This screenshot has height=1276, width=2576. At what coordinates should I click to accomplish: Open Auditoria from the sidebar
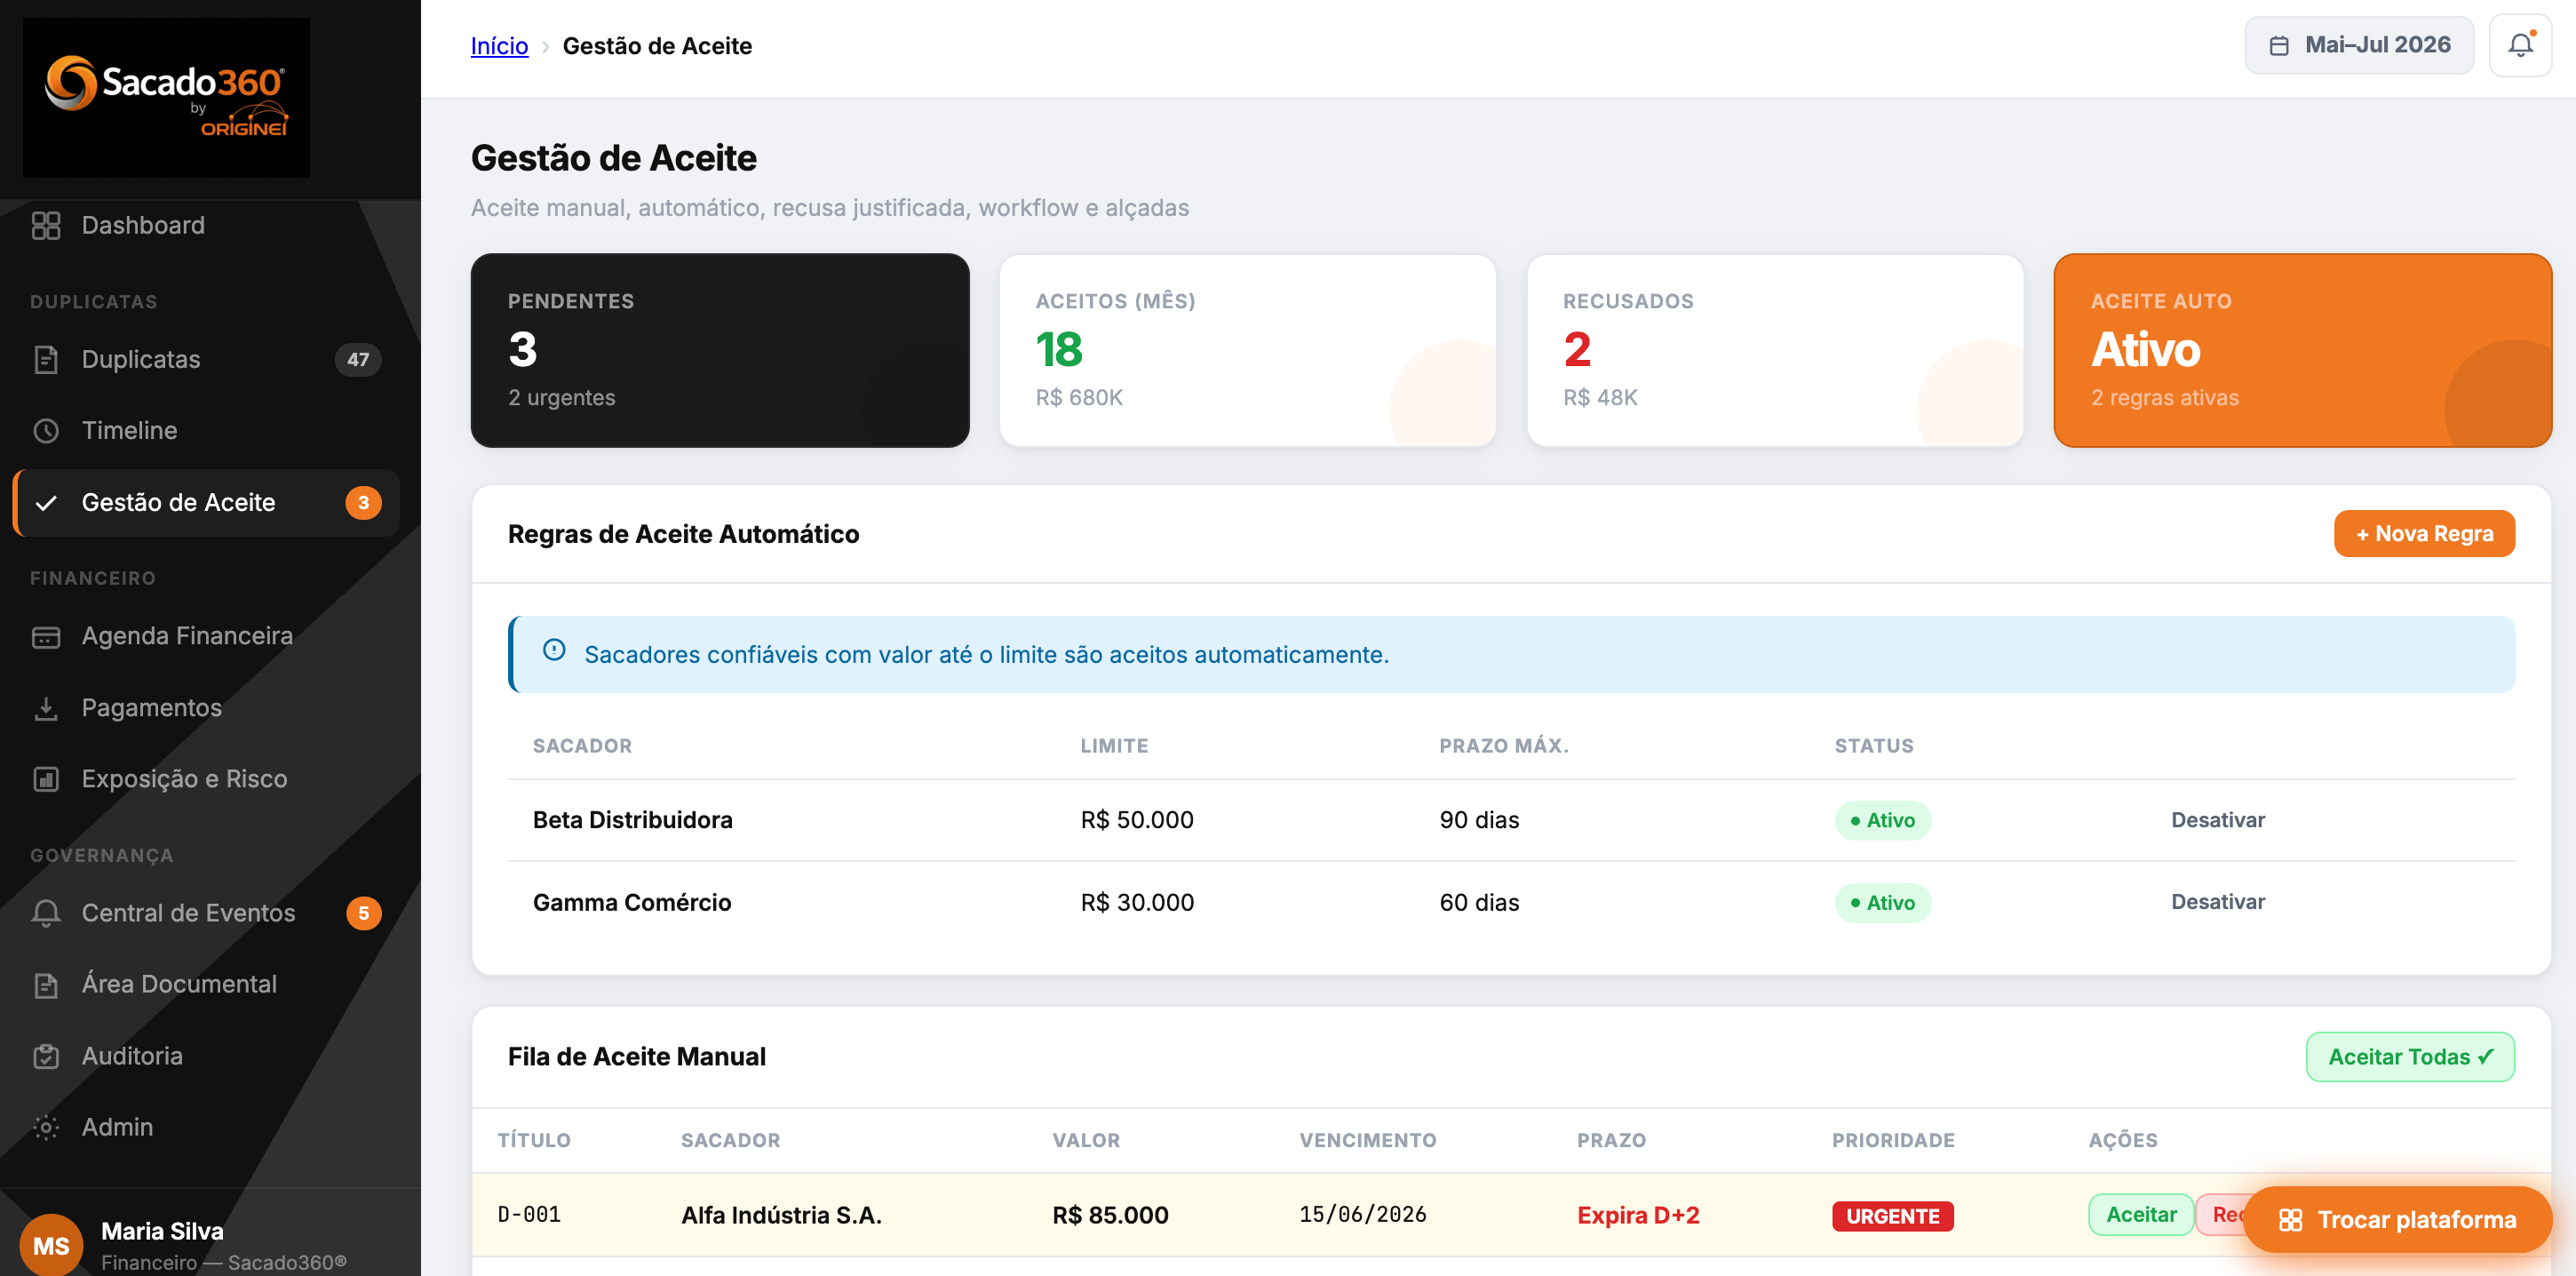(205, 1056)
